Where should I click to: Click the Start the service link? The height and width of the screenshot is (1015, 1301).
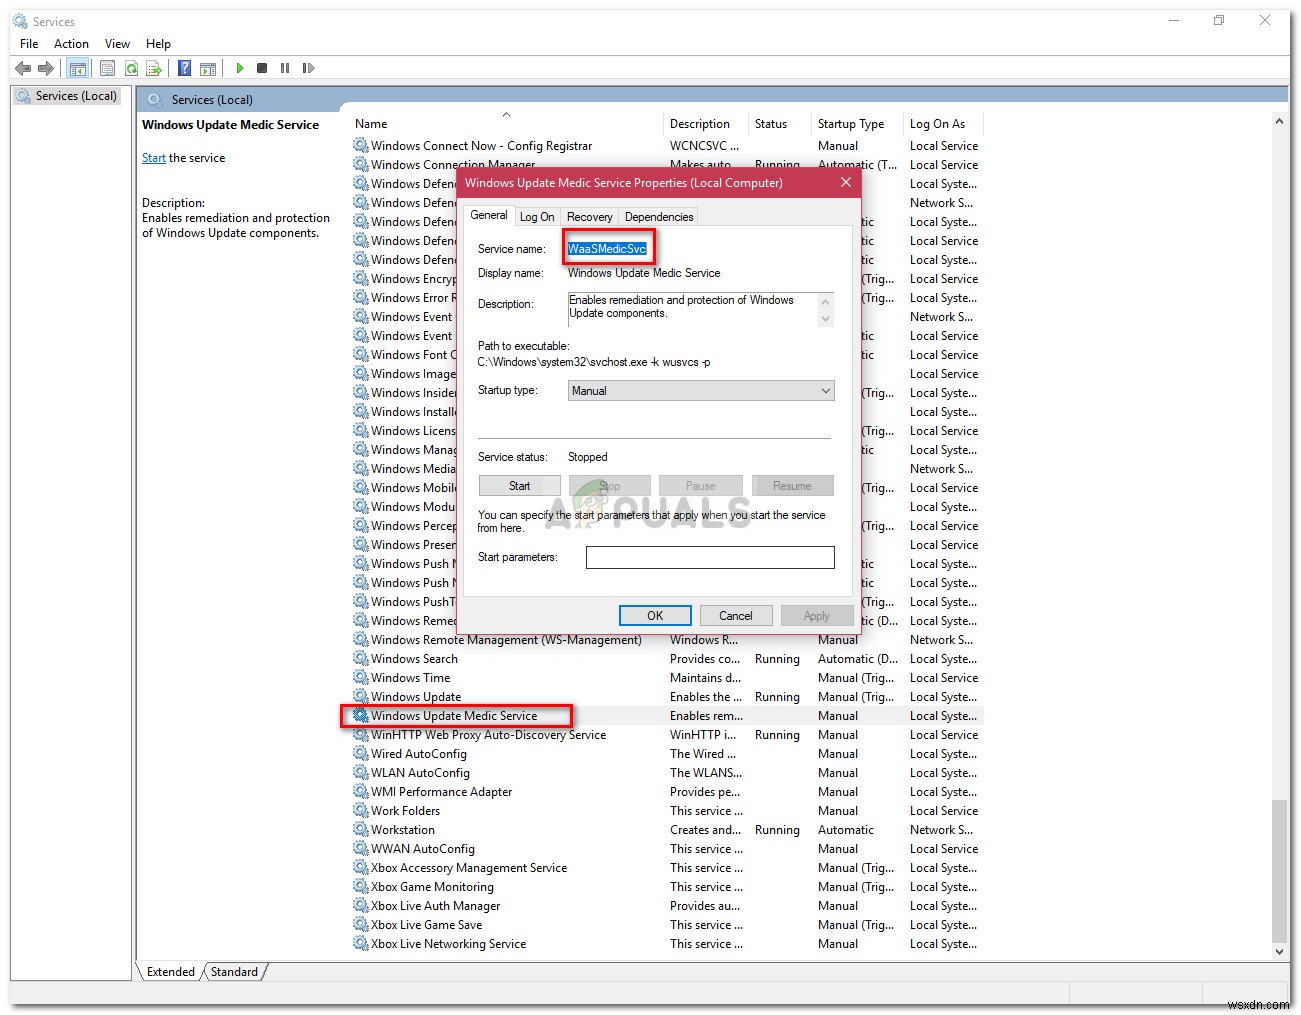[154, 158]
